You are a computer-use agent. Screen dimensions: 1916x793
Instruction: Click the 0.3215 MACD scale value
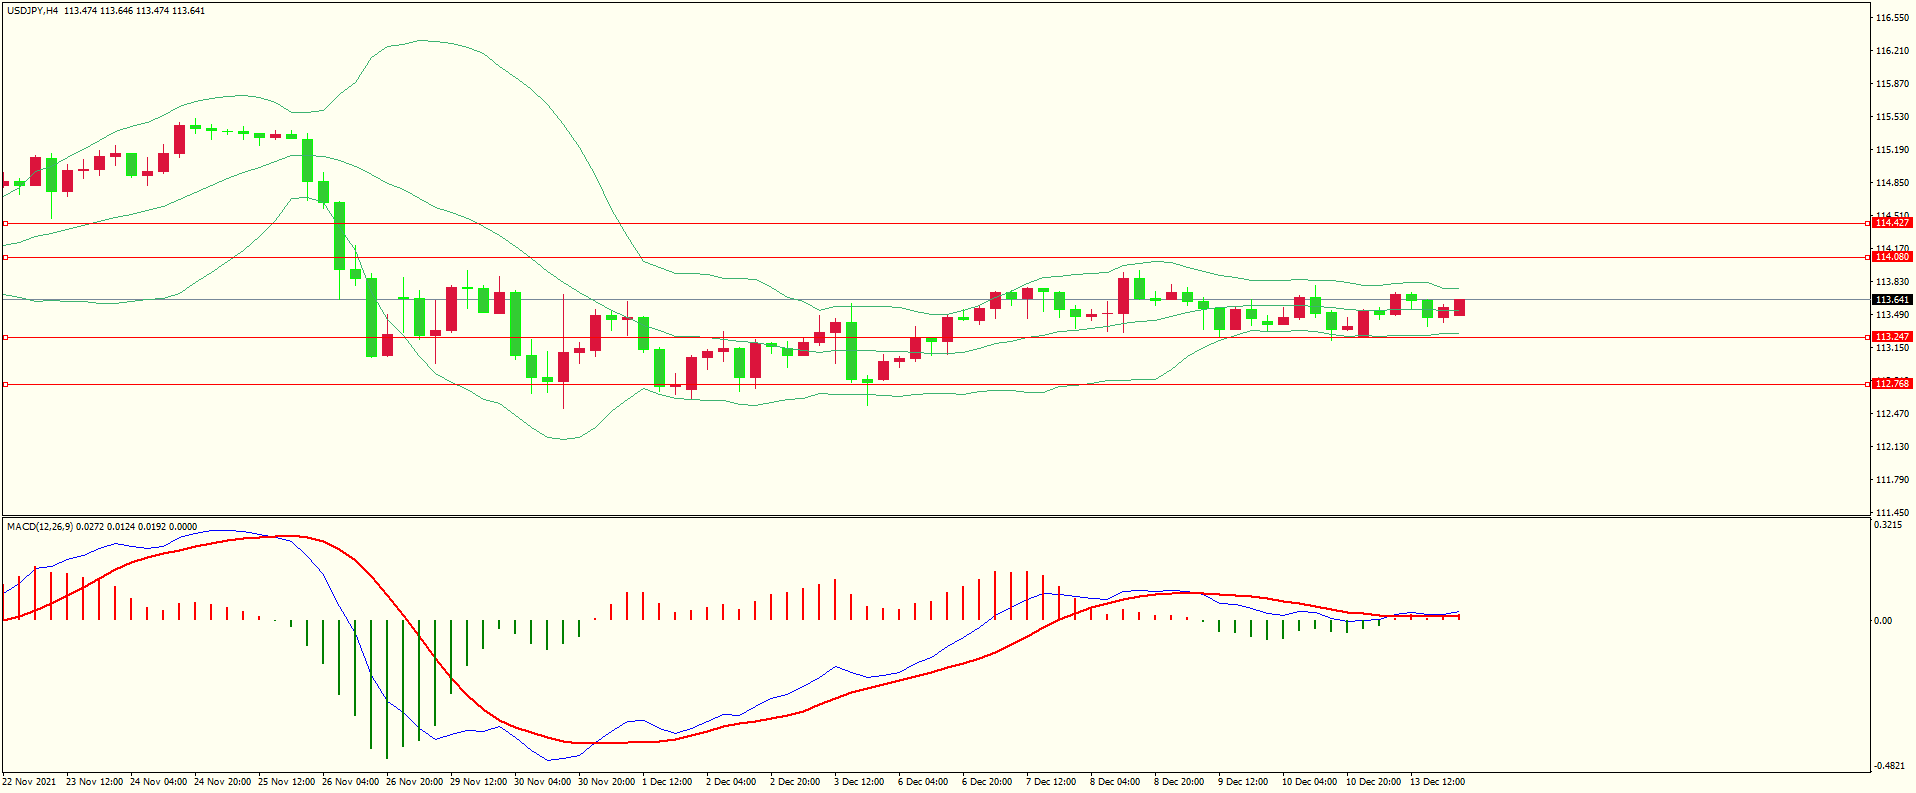(x=1888, y=525)
